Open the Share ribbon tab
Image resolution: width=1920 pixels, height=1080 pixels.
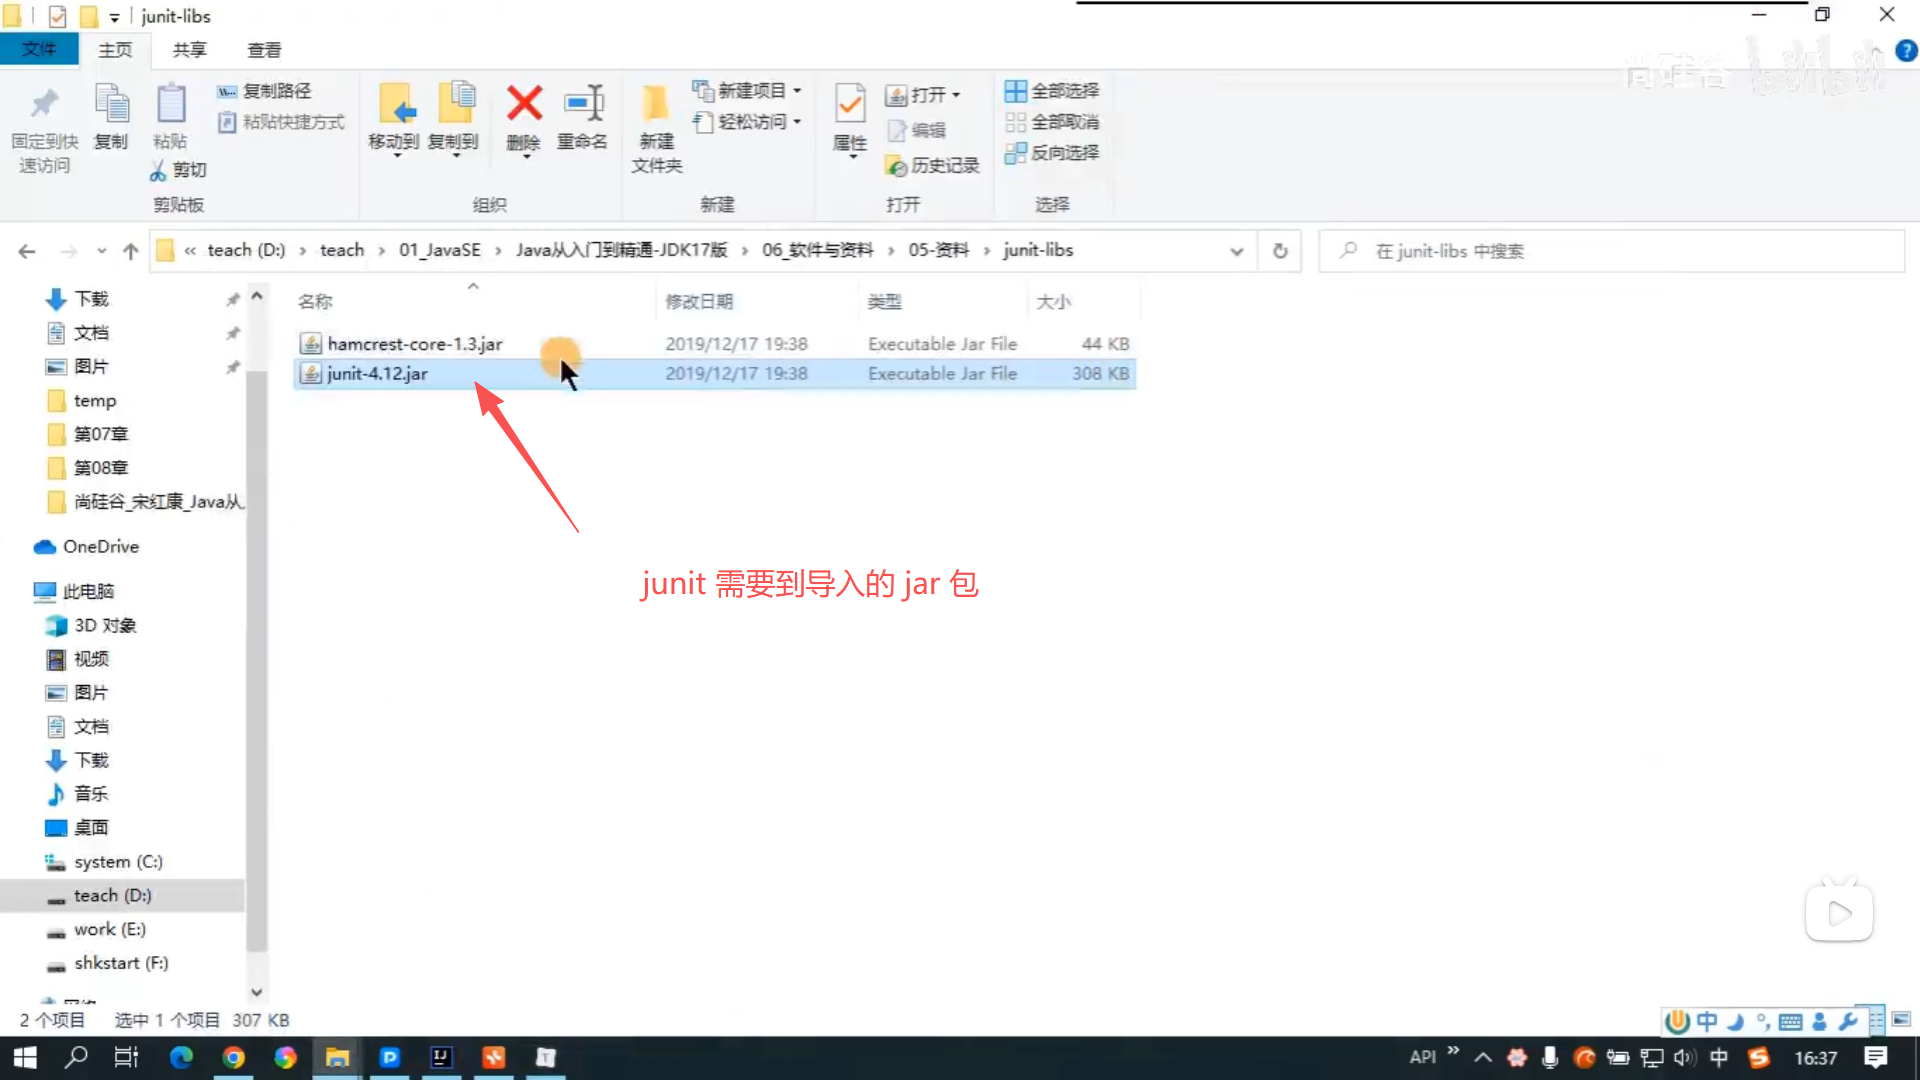point(189,50)
